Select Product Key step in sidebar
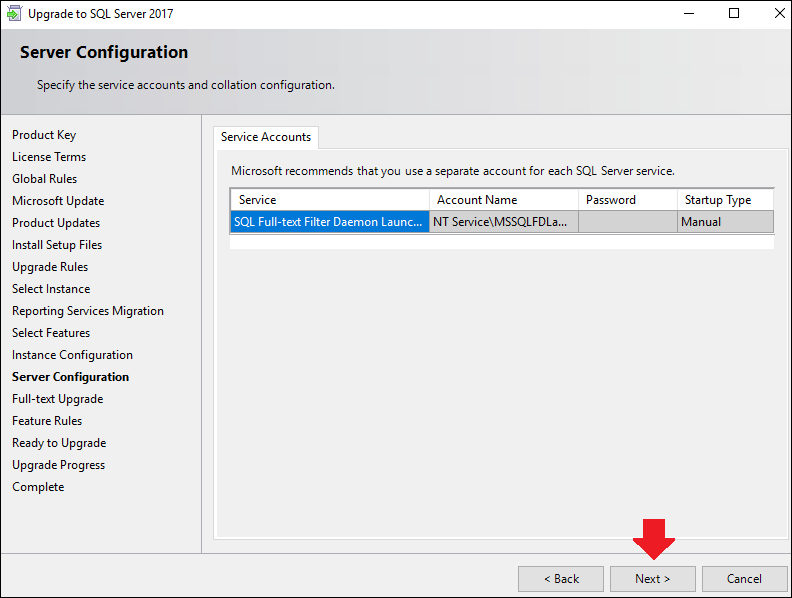The height and width of the screenshot is (598, 792). tap(44, 135)
